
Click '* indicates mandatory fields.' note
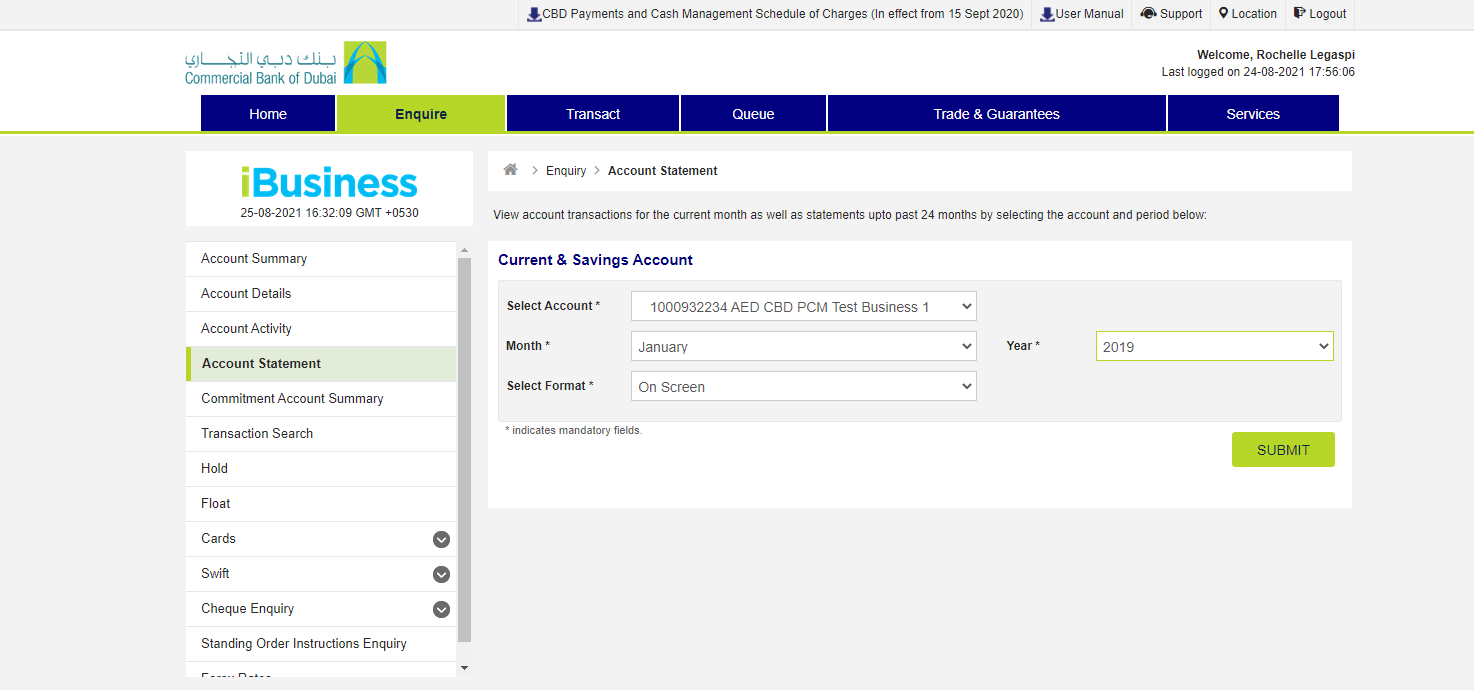(573, 431)
